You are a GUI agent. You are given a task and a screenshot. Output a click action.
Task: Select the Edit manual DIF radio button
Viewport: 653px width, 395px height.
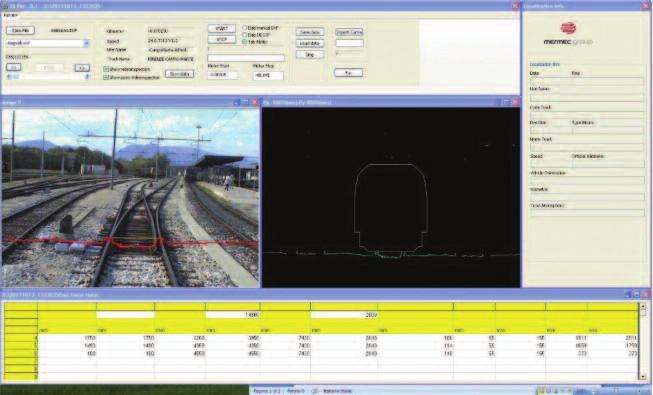pyautogui.click(x=245, y=28)
